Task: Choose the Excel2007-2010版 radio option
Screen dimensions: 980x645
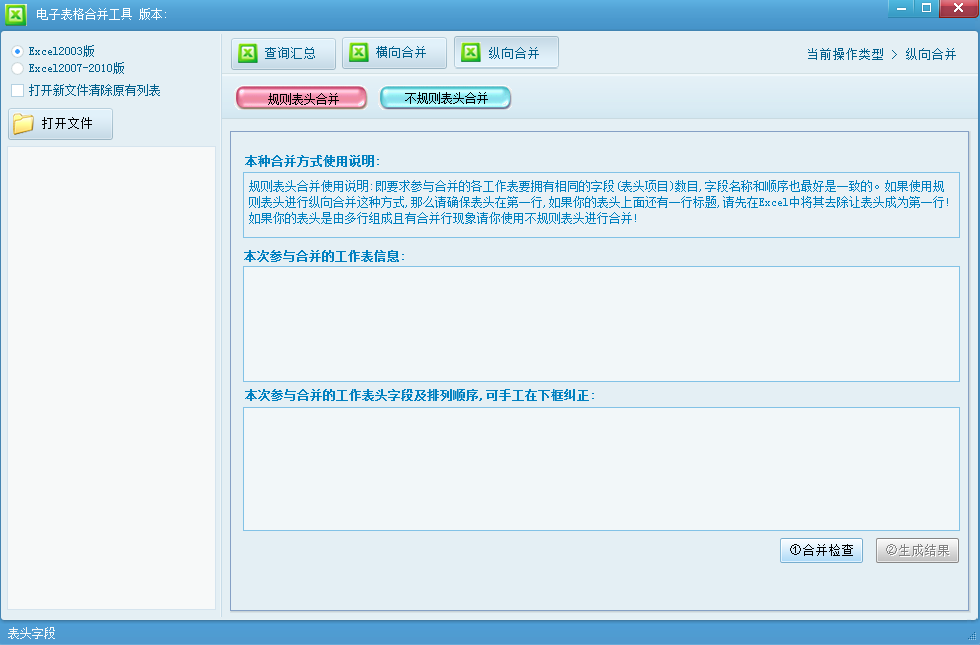Action: tap(17, 69)
